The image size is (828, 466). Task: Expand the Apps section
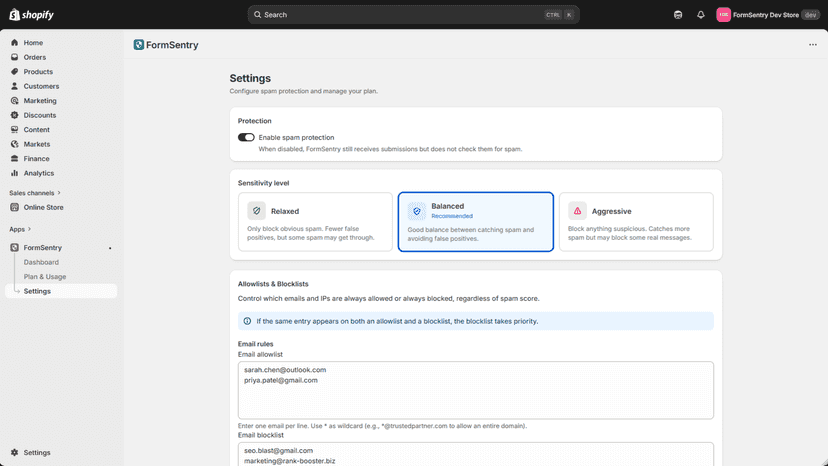point(20,229)
